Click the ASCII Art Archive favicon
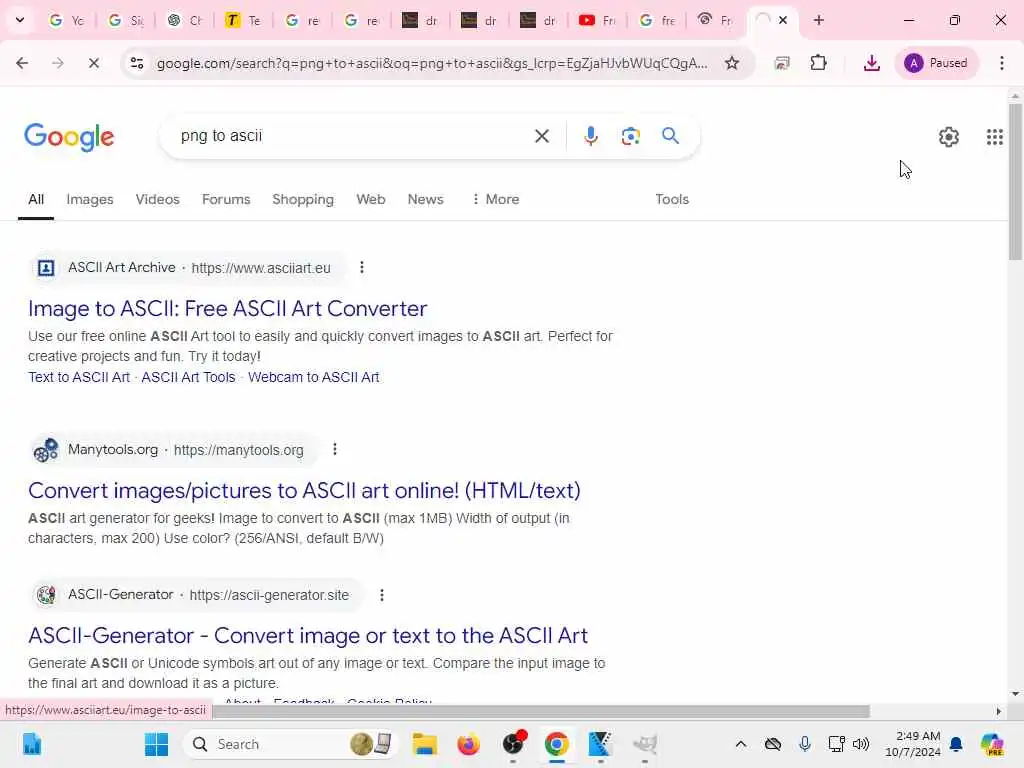The image size is (1024, 768). coord(46,268)
